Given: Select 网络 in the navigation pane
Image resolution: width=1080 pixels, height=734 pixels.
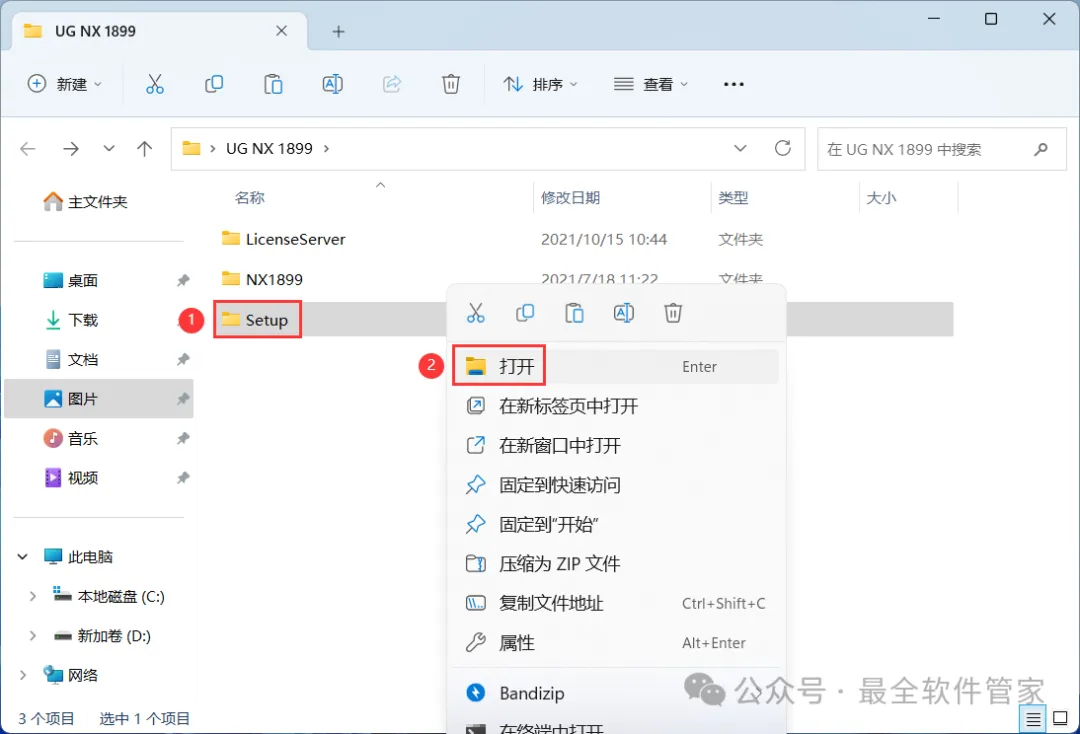Looking at the screenshot, I should point(72,675).
